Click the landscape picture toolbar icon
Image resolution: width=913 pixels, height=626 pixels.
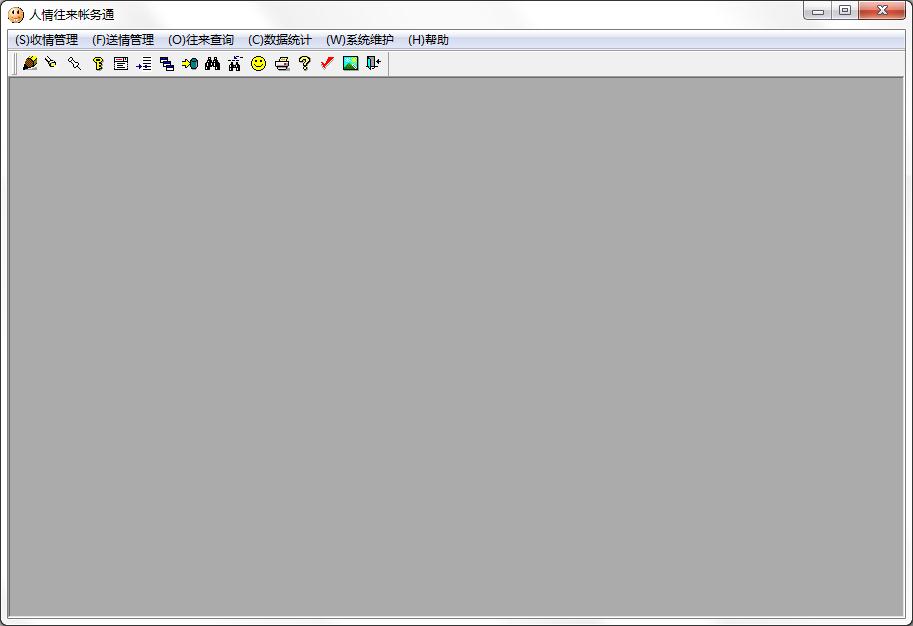click(351, 63)
